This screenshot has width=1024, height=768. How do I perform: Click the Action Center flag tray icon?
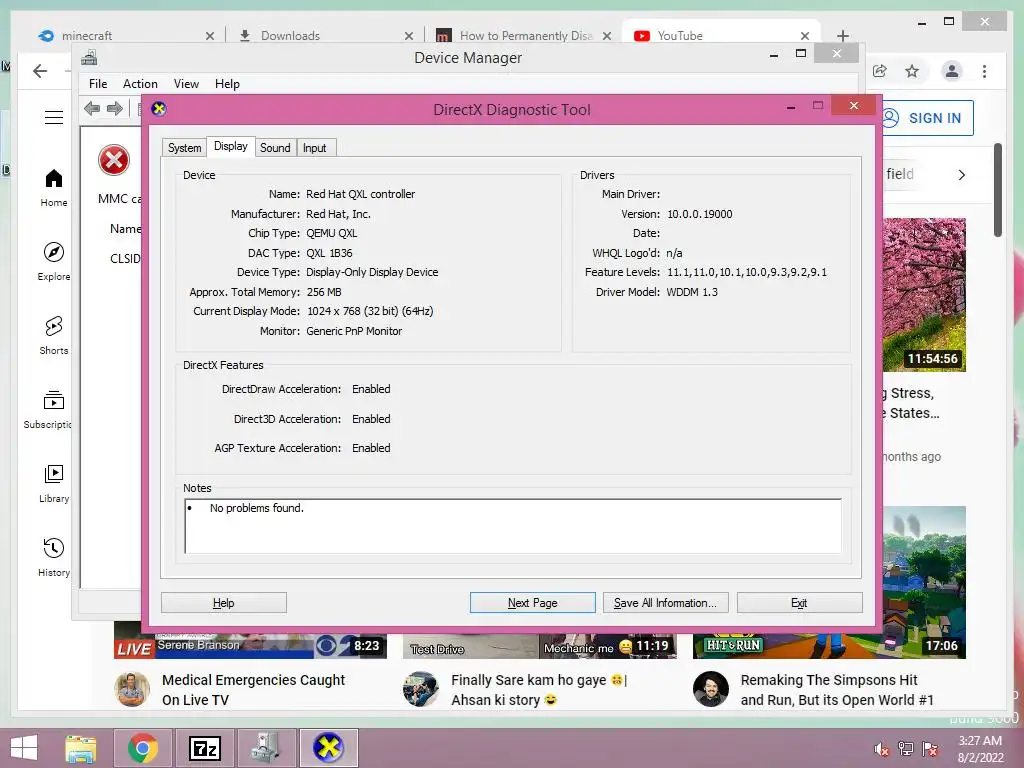930,749
